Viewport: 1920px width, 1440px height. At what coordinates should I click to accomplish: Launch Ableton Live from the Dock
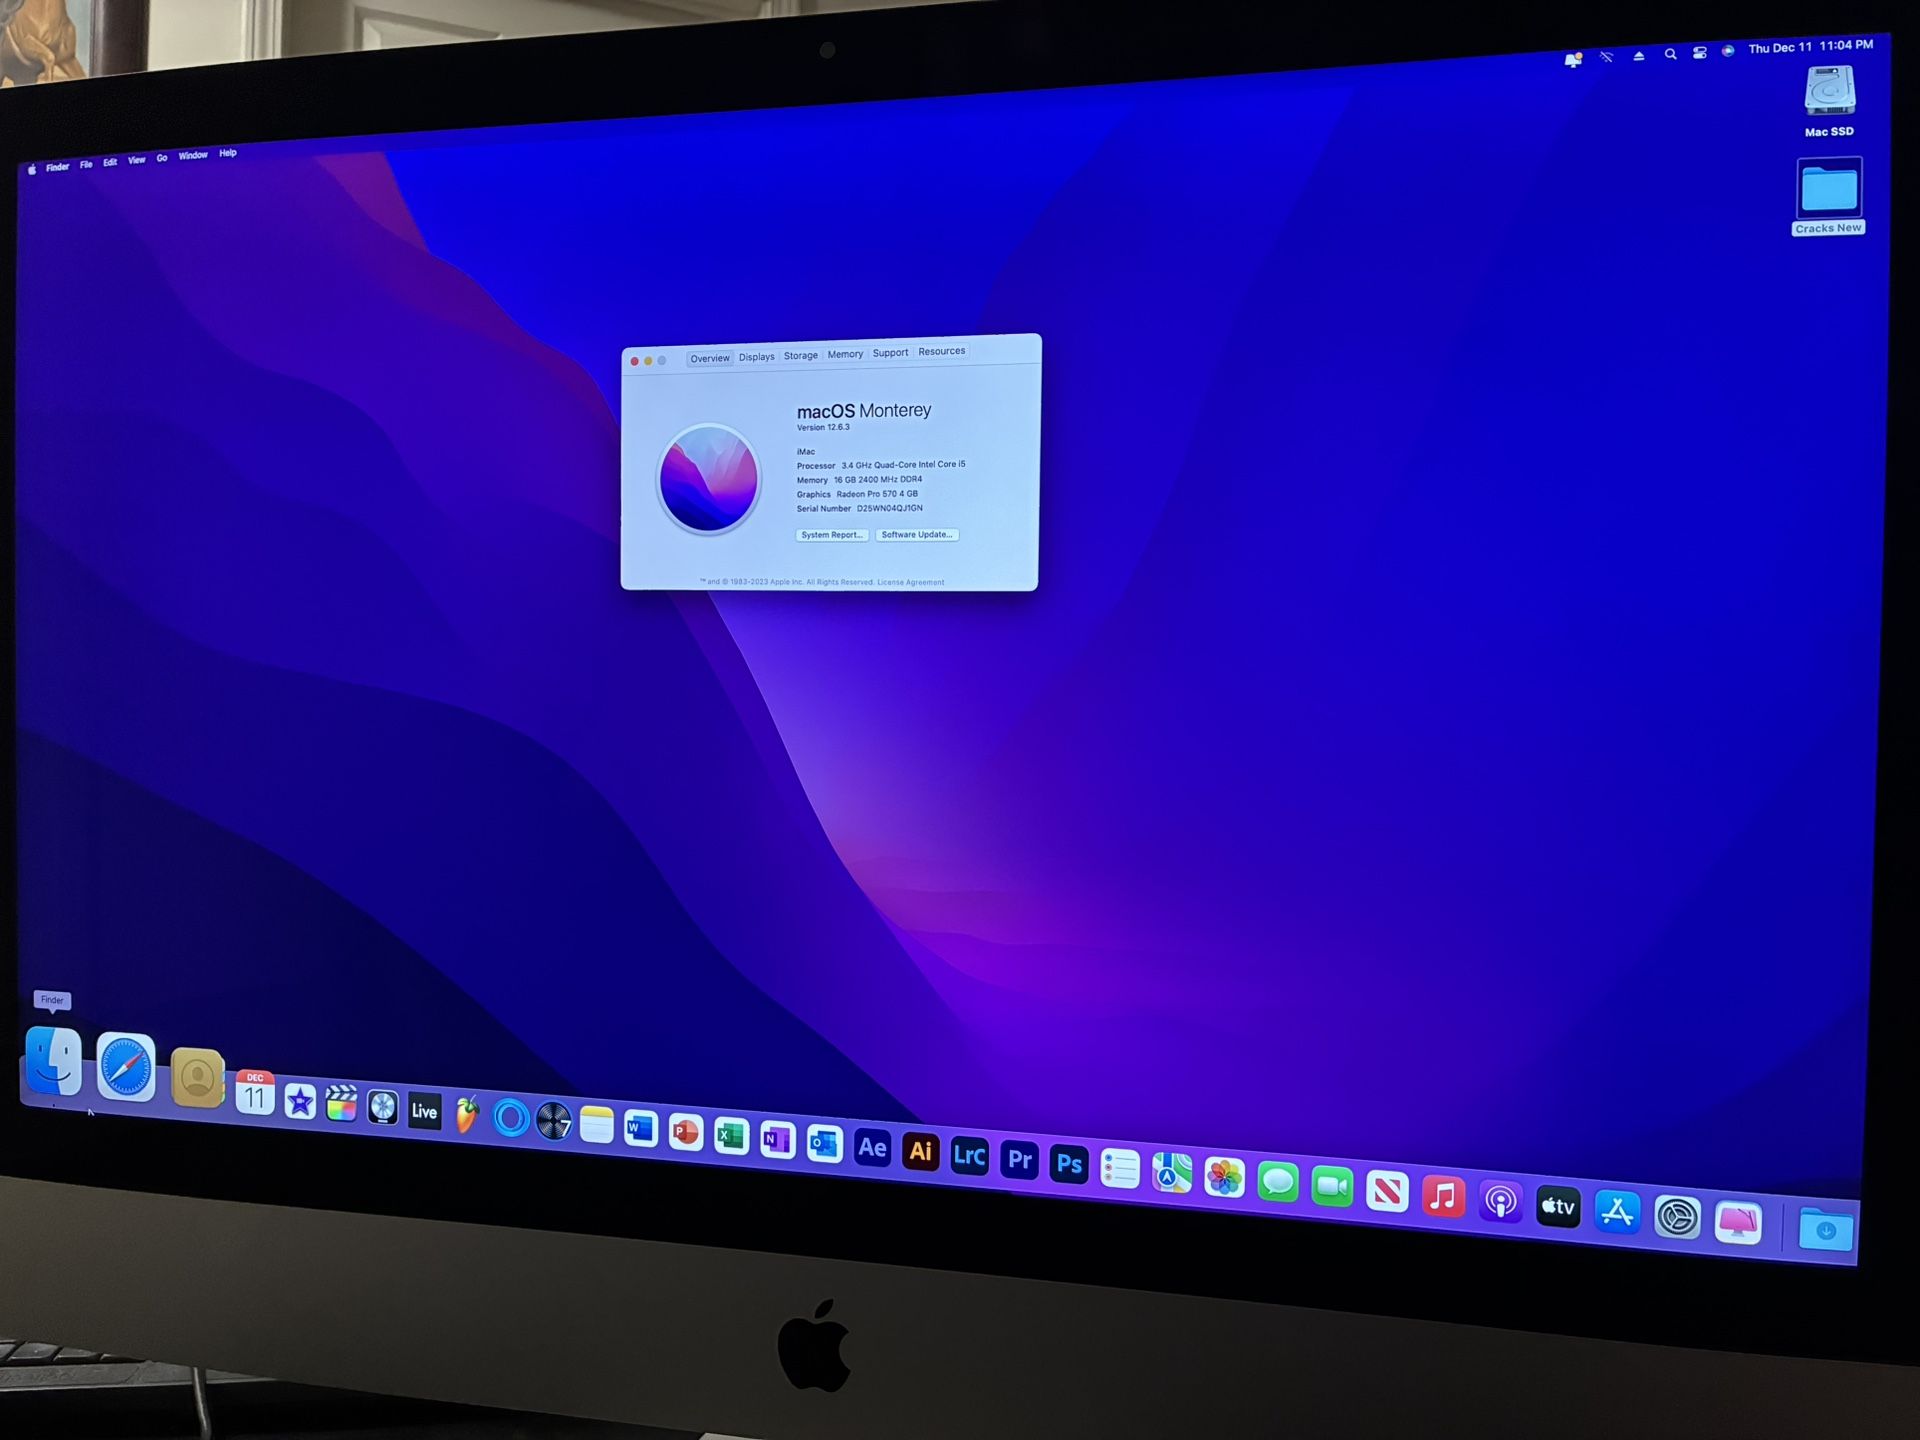[x=424, y=1110]
